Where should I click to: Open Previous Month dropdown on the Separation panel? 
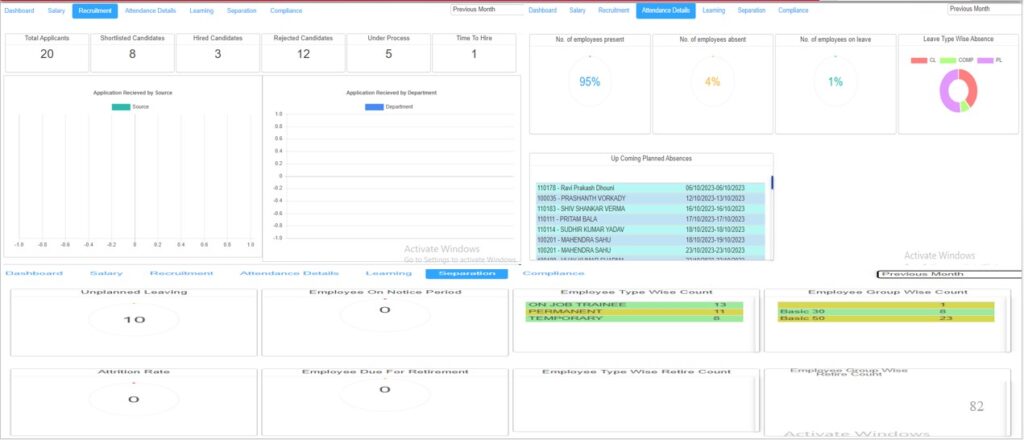pyautogui.click(x=948, y=273)
